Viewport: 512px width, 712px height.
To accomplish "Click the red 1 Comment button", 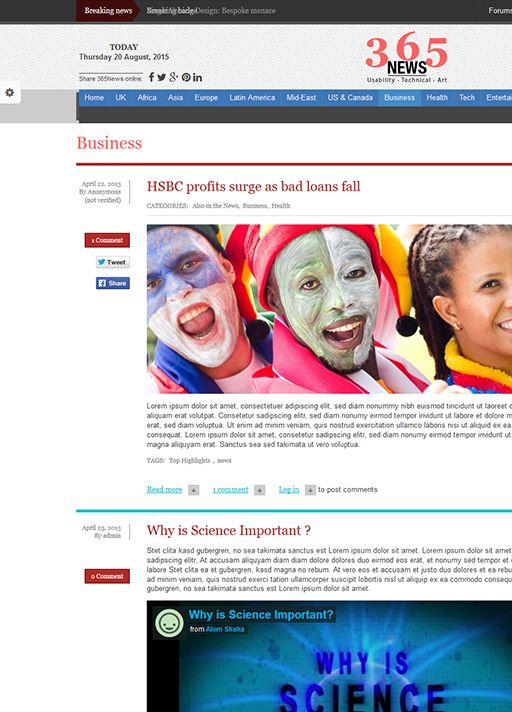I will point(107,240).
